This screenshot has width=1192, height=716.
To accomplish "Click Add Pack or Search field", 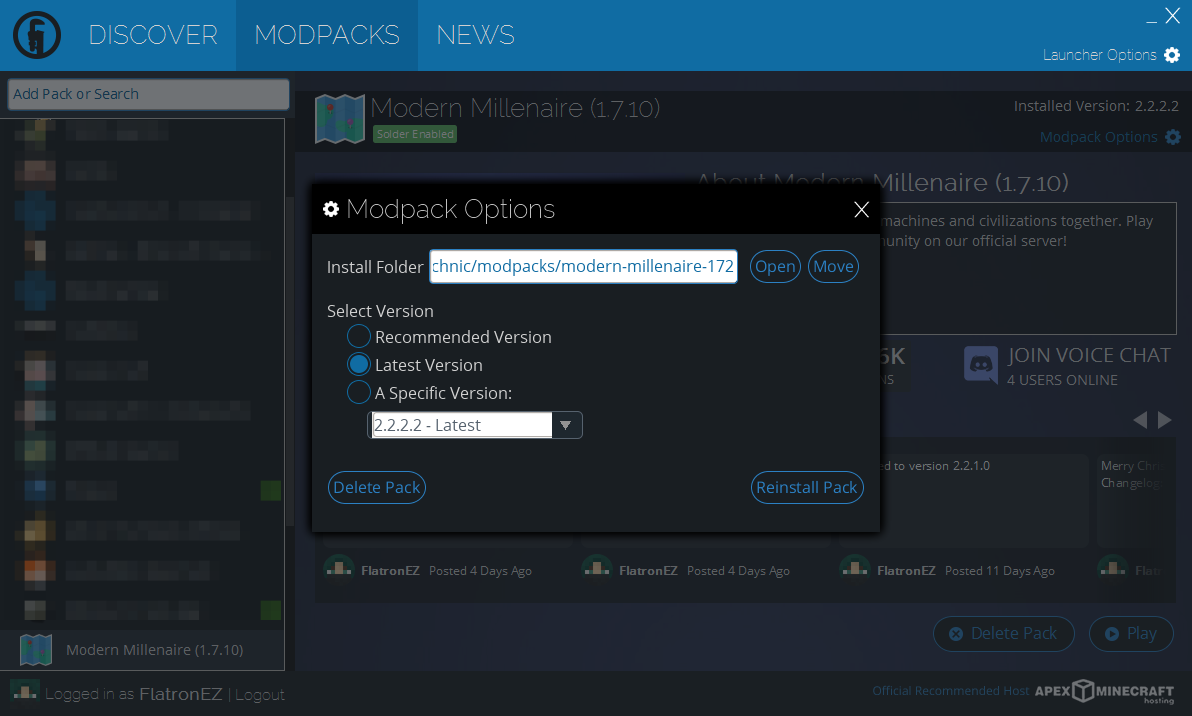I will click(148, 94).
